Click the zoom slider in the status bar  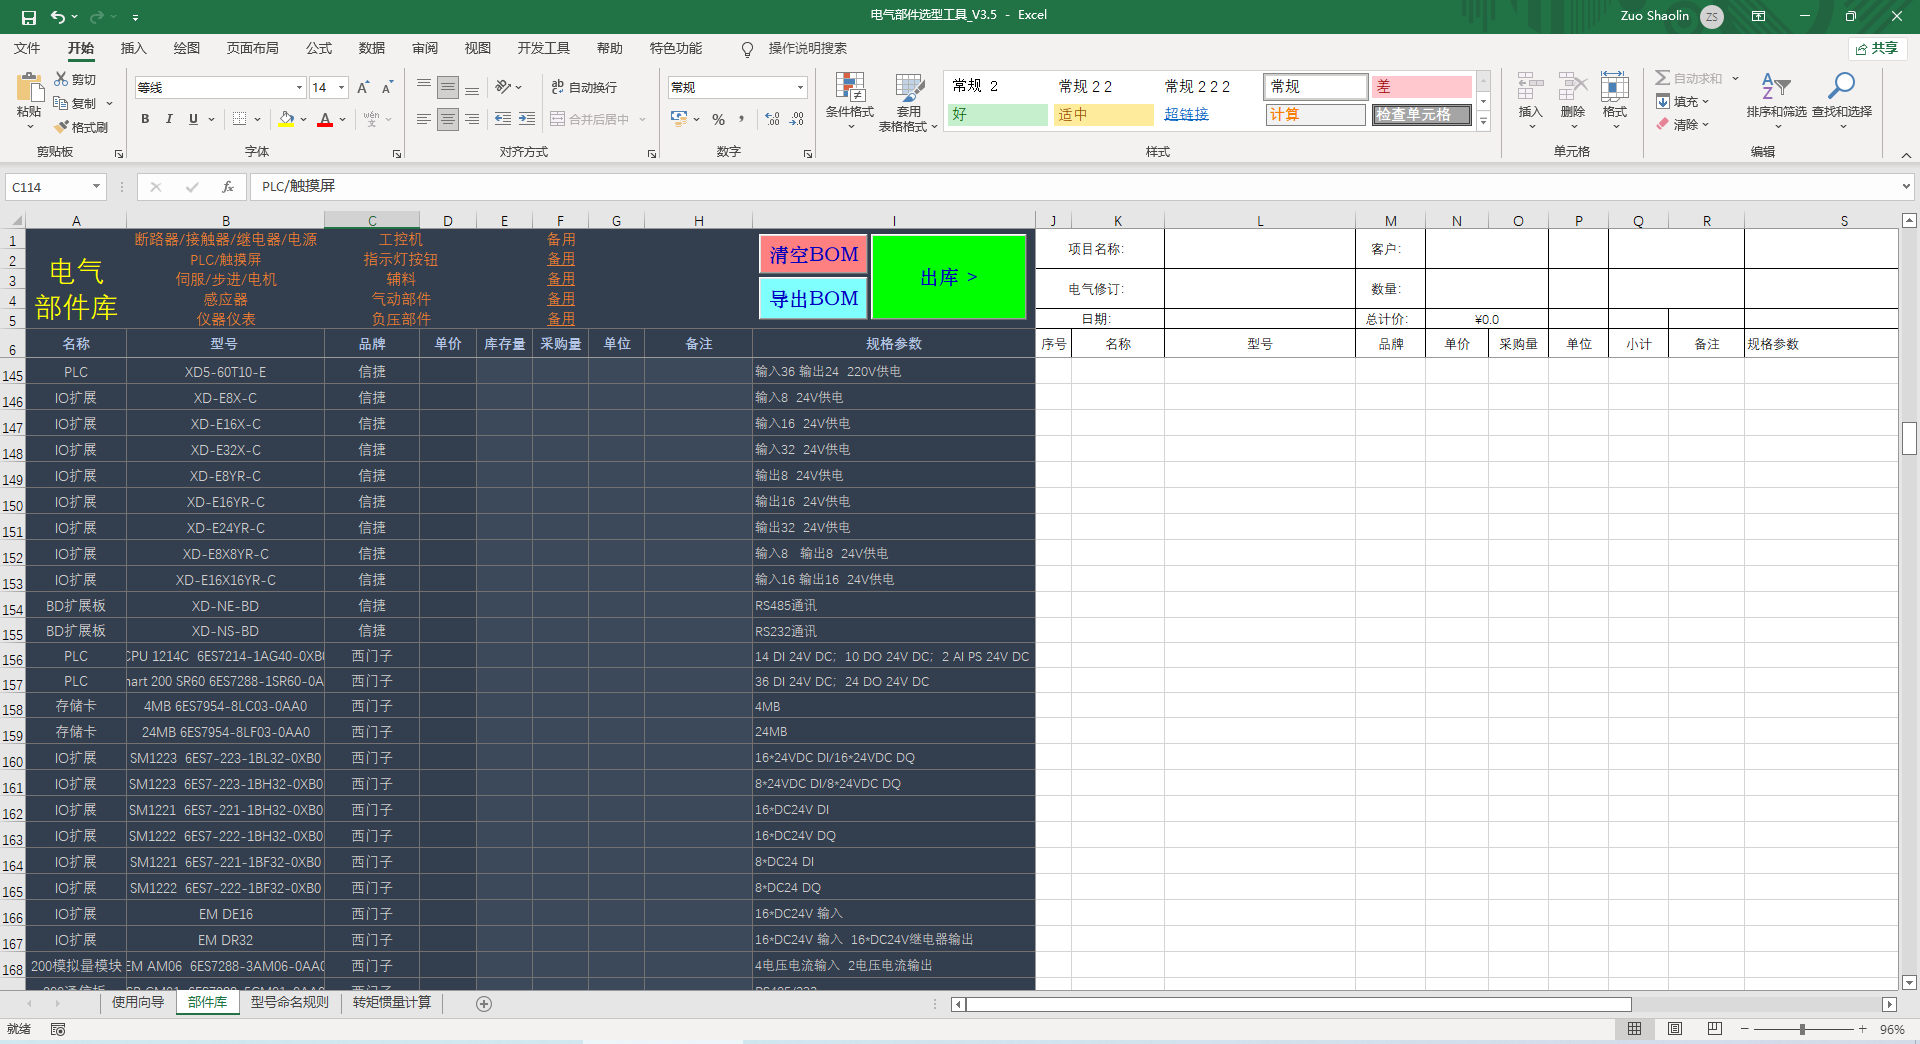[x=1802, y=1029]
